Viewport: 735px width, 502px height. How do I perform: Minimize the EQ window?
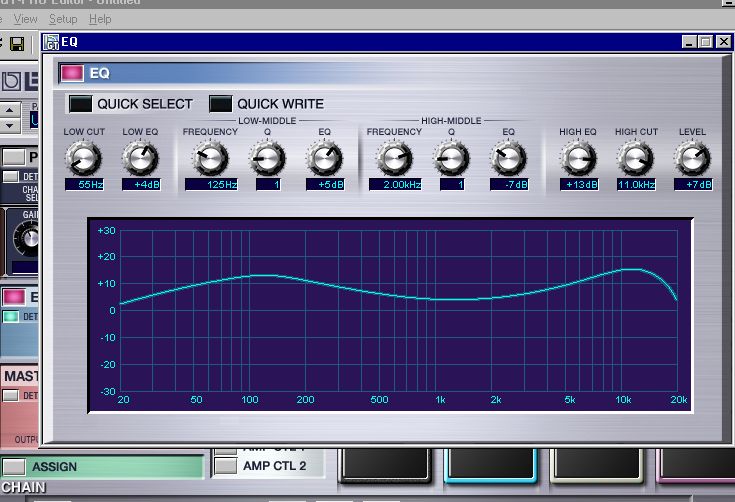click(x=689, y=42)
